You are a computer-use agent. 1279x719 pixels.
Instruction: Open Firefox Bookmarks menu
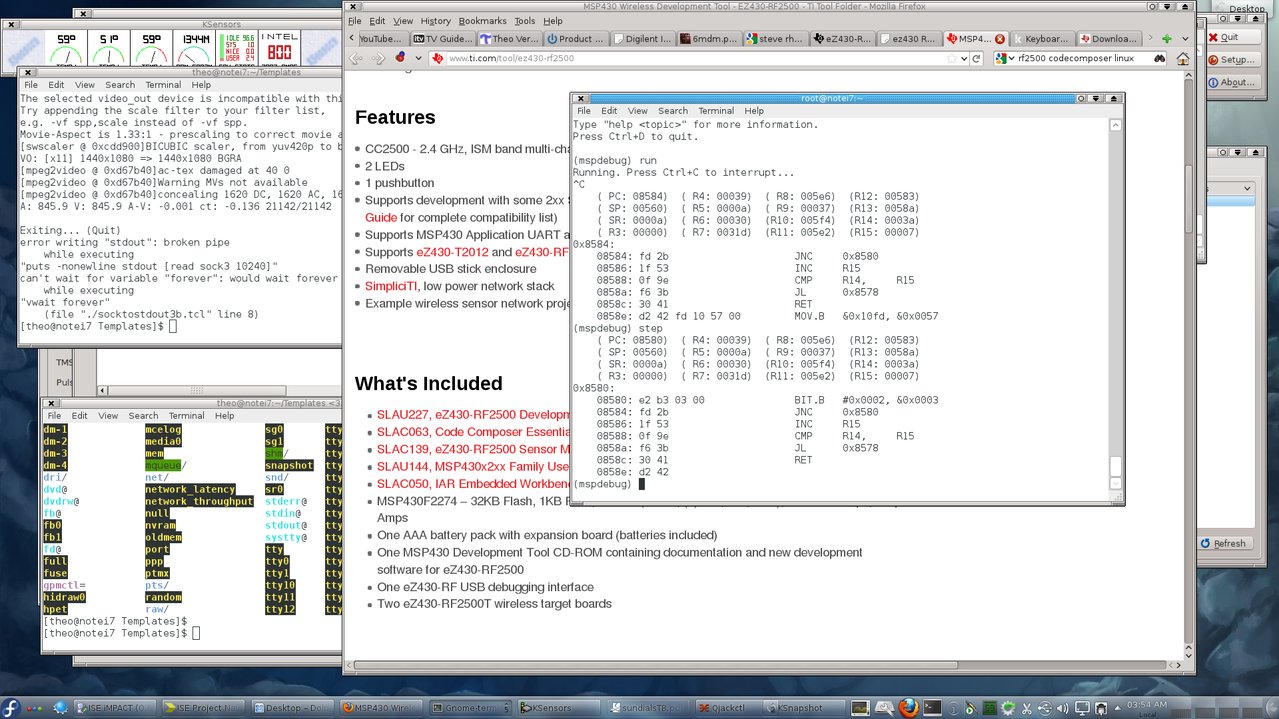[483, 20]
